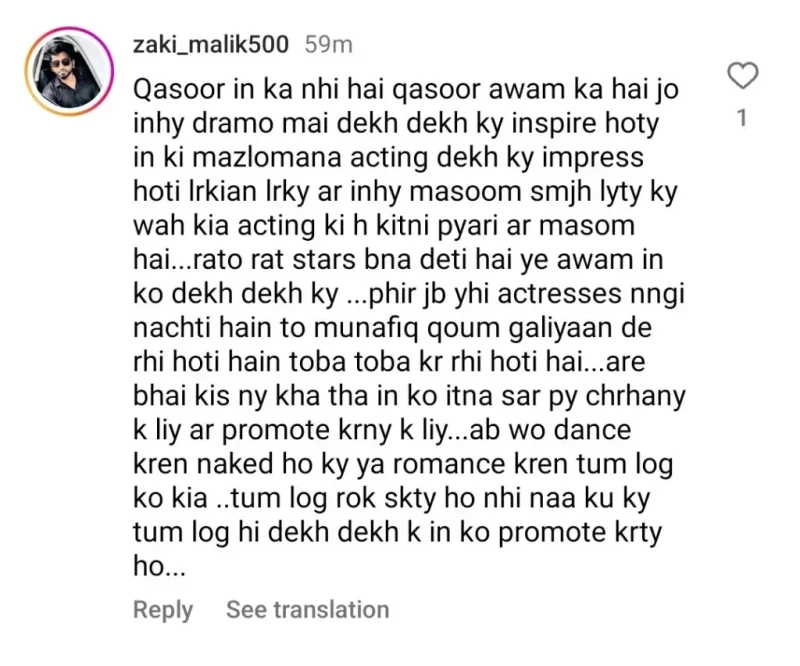
Task: Click the word mazlomana in the comment
Action: click(267, 157)
